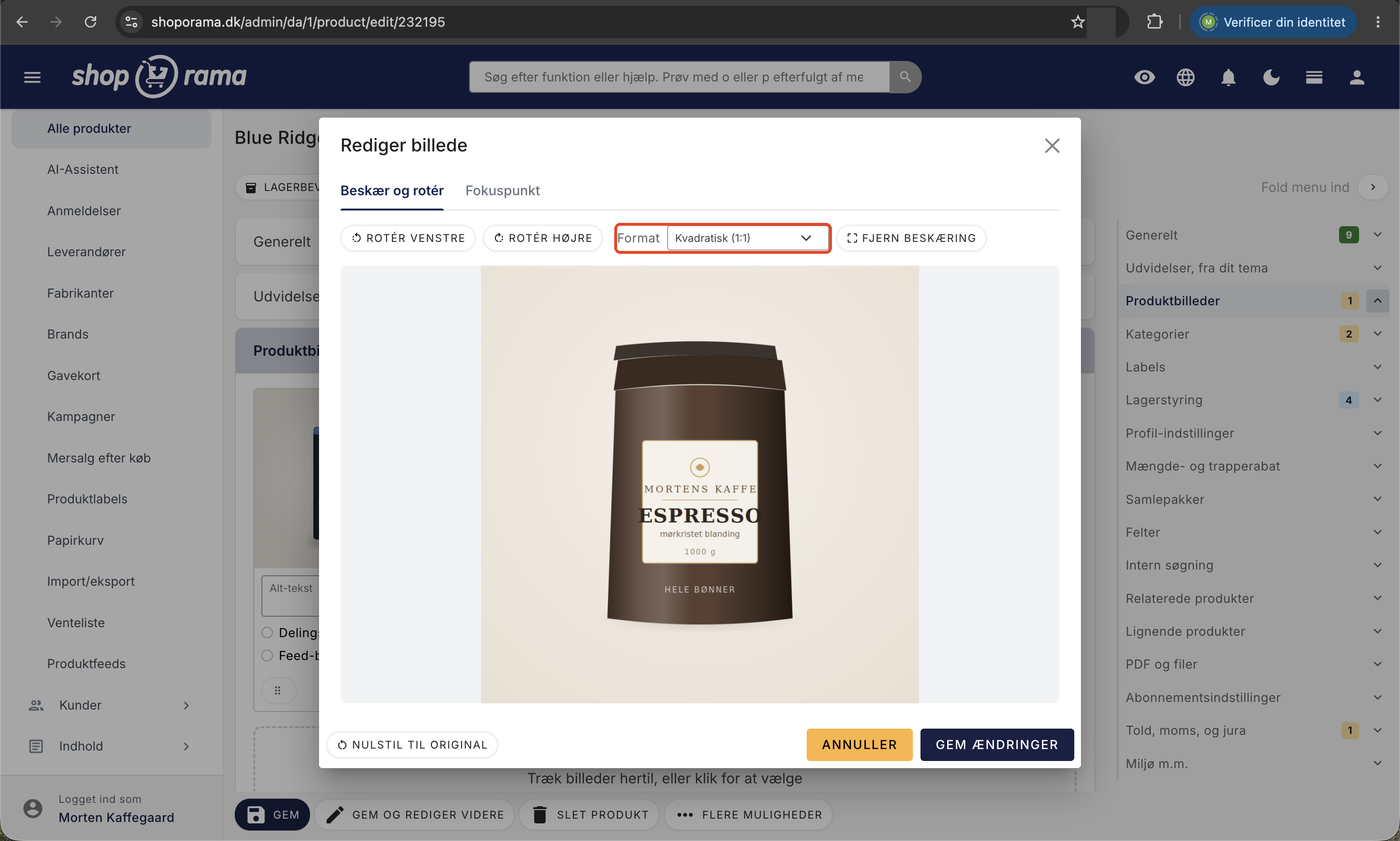Open Anmeldelser in sidebar

point(84,211)
